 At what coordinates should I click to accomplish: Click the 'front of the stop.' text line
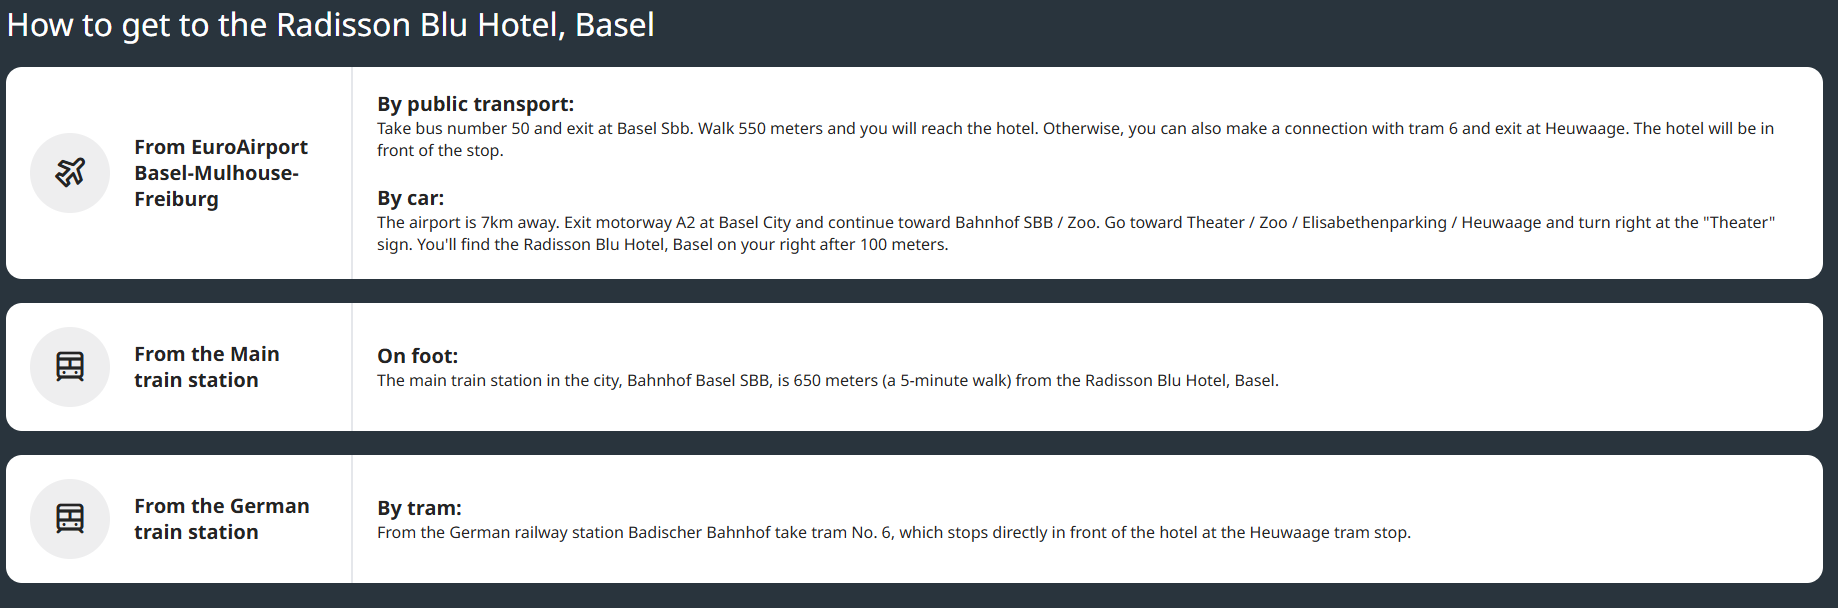(x=440, y=151)
